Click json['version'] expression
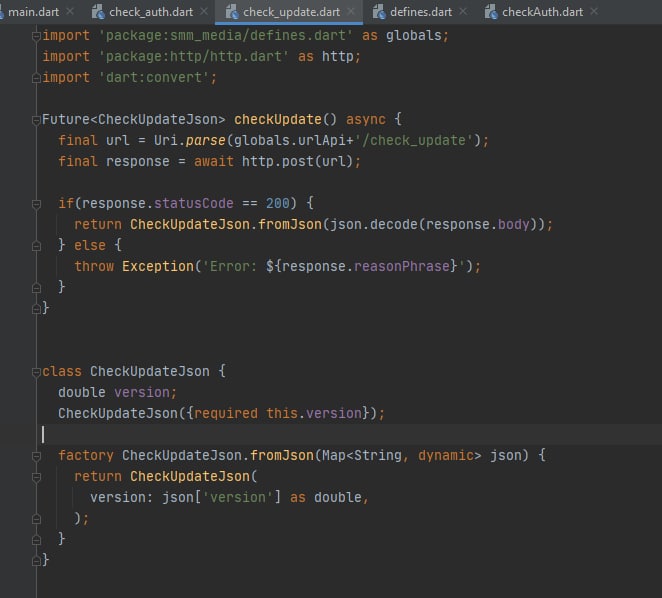 [x=222, y=497]
